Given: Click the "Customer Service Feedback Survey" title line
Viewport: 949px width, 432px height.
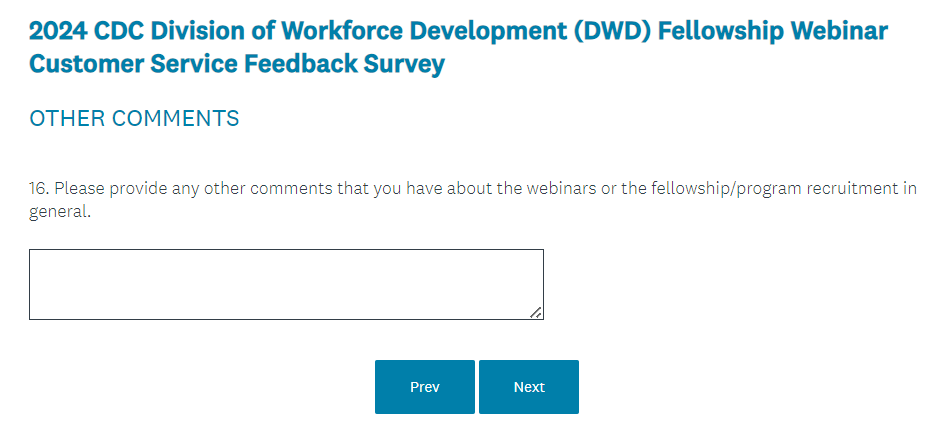Looking at the screenshot, I should [237, 65].
